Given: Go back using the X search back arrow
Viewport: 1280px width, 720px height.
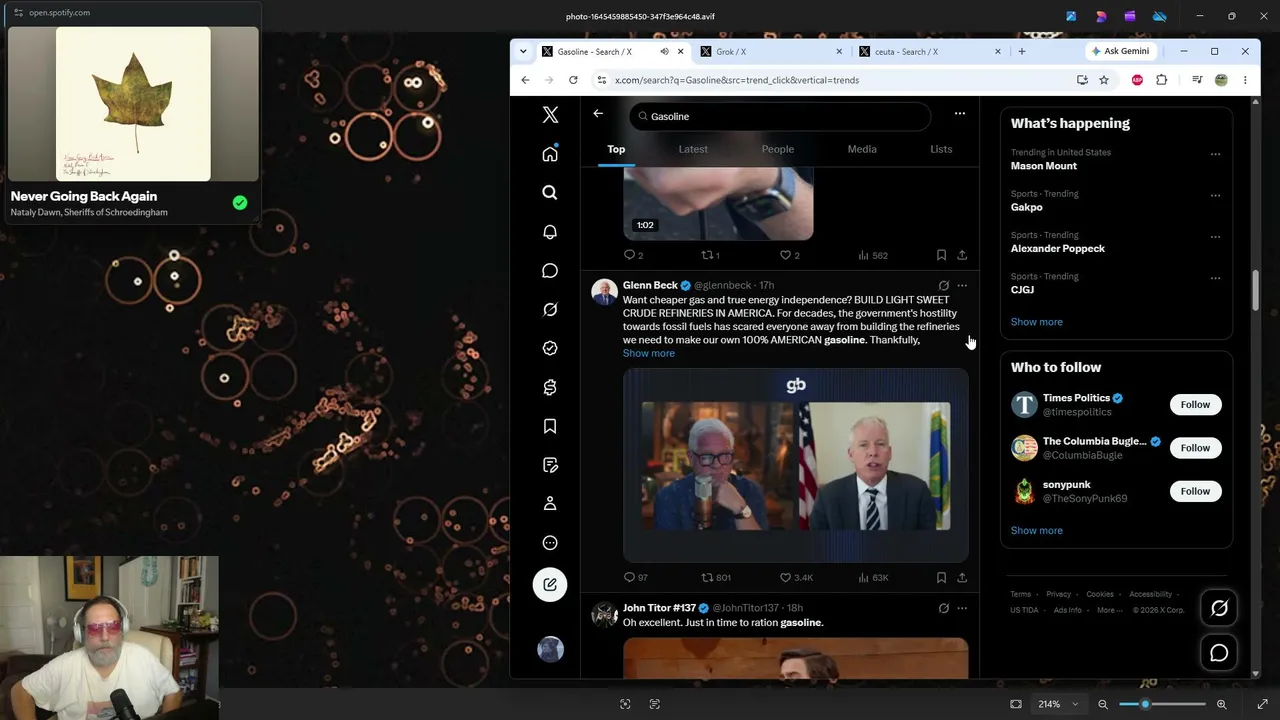Looking at the screenshot, I should tap(598, 114).
